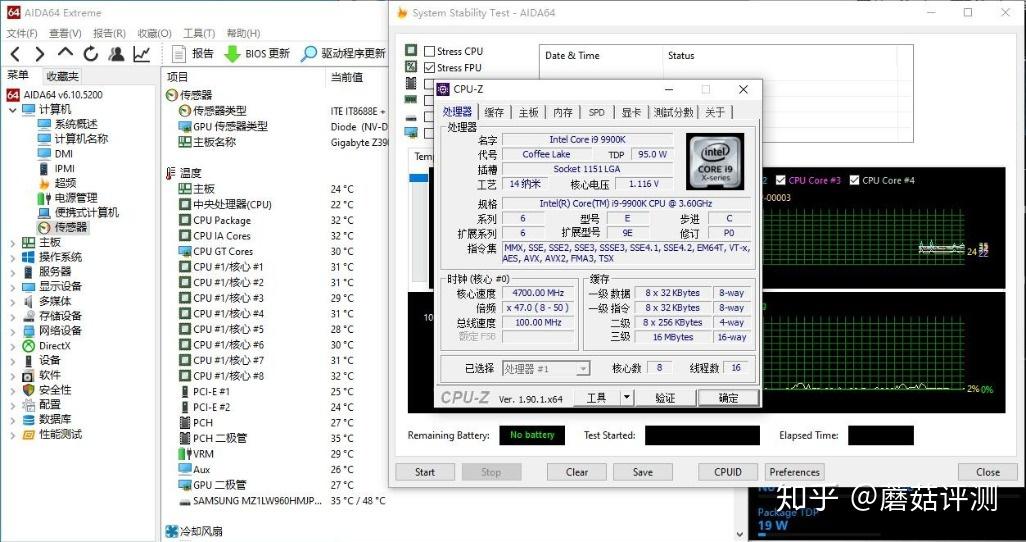Select 计算机名称 in the tree
The width and height of the screenshot is (1026, 542).
[81, 139]
